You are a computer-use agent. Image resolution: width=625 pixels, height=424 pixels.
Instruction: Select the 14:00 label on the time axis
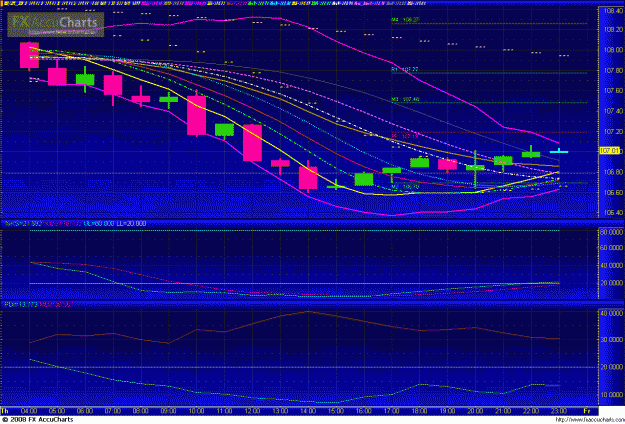pyautogui.click(x=308, y=411)
